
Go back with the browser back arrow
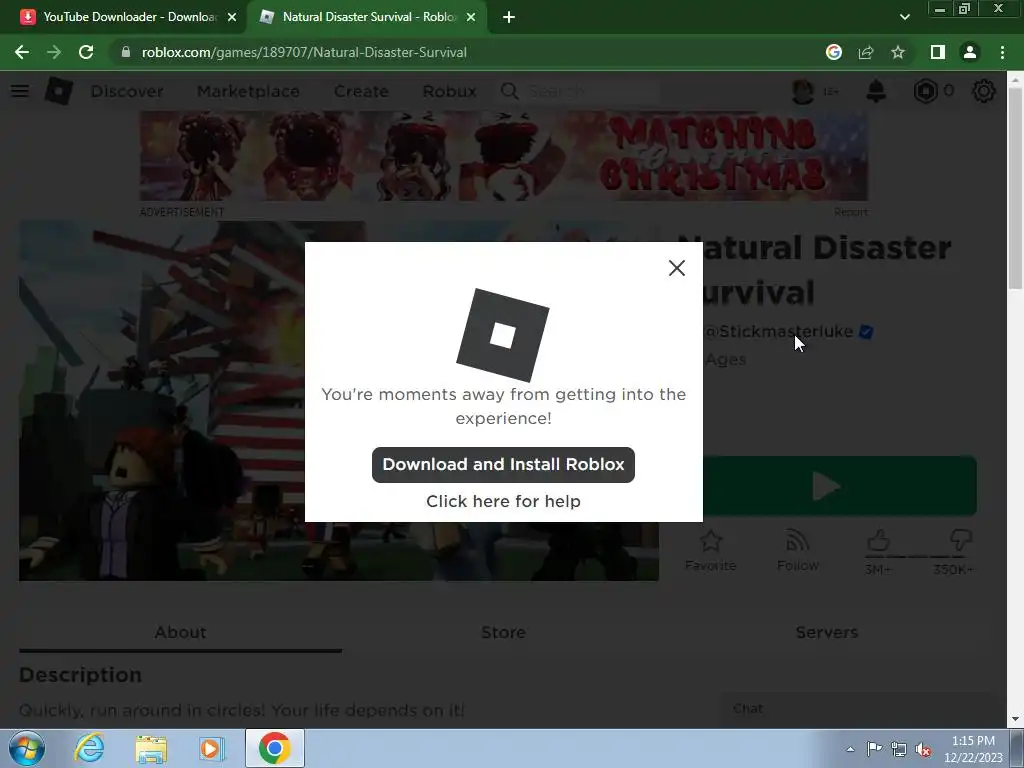(x=22, y=52)
